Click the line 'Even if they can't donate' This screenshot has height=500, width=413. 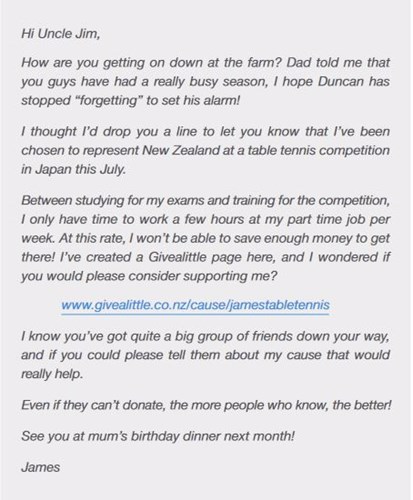206,405
